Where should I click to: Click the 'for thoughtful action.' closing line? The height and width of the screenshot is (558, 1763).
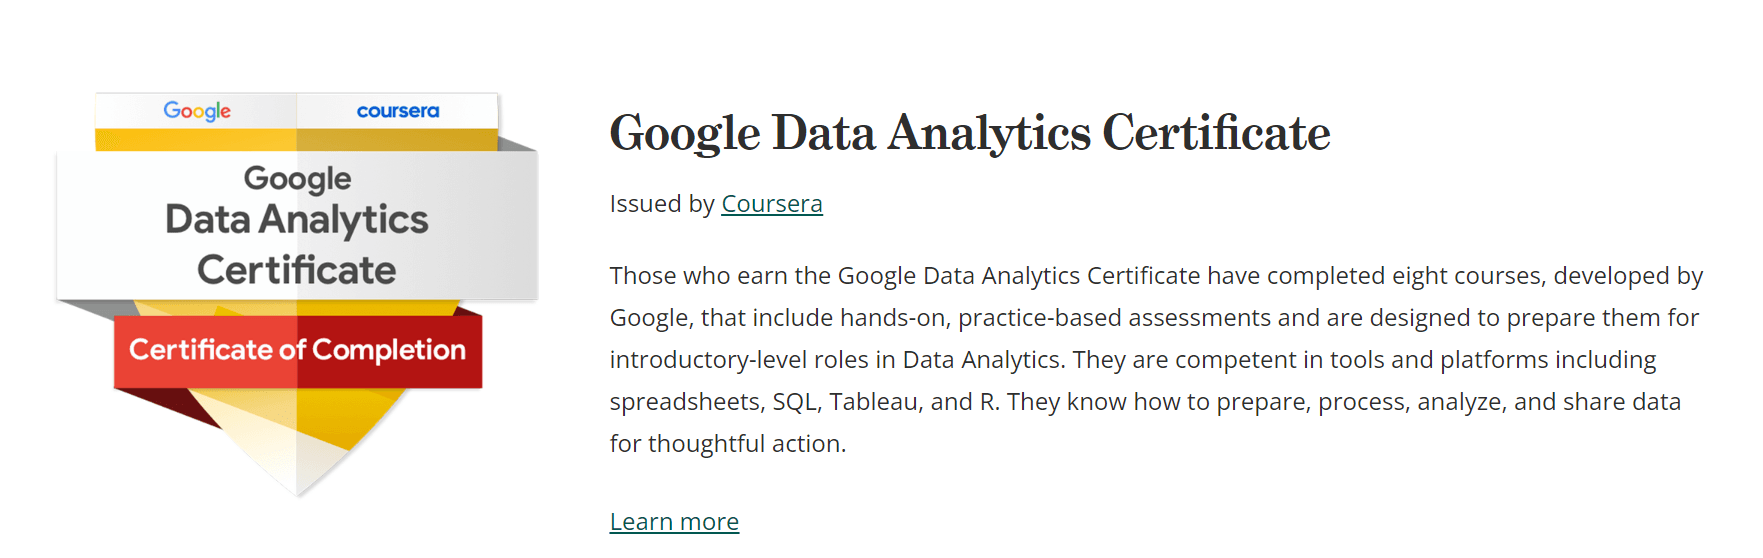(x=728, y=444)
